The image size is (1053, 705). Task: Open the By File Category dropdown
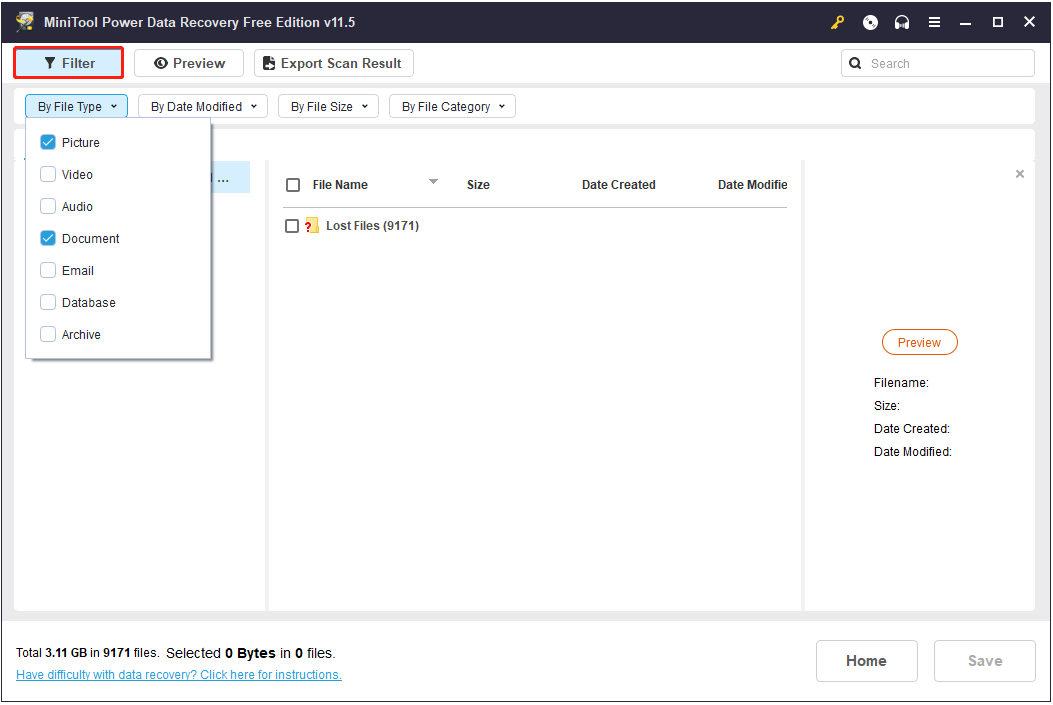click(x=452, y=106)
